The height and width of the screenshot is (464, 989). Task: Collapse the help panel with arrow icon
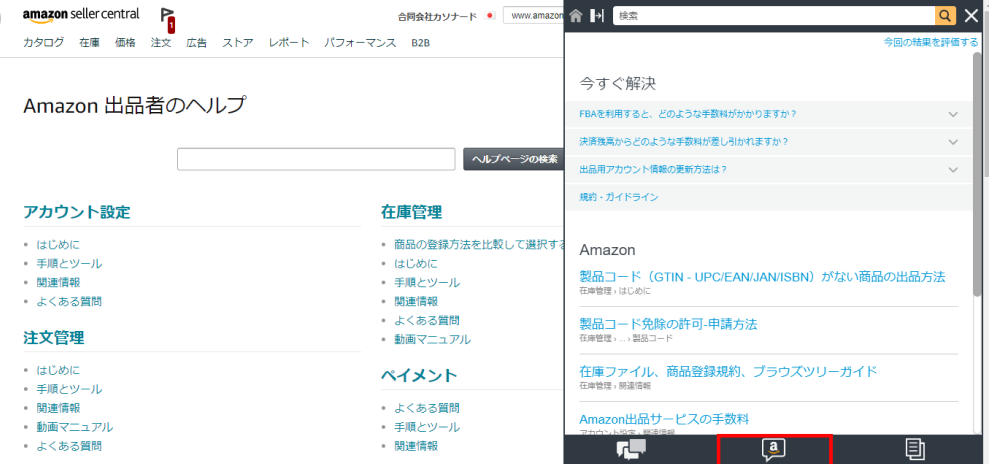597,16
